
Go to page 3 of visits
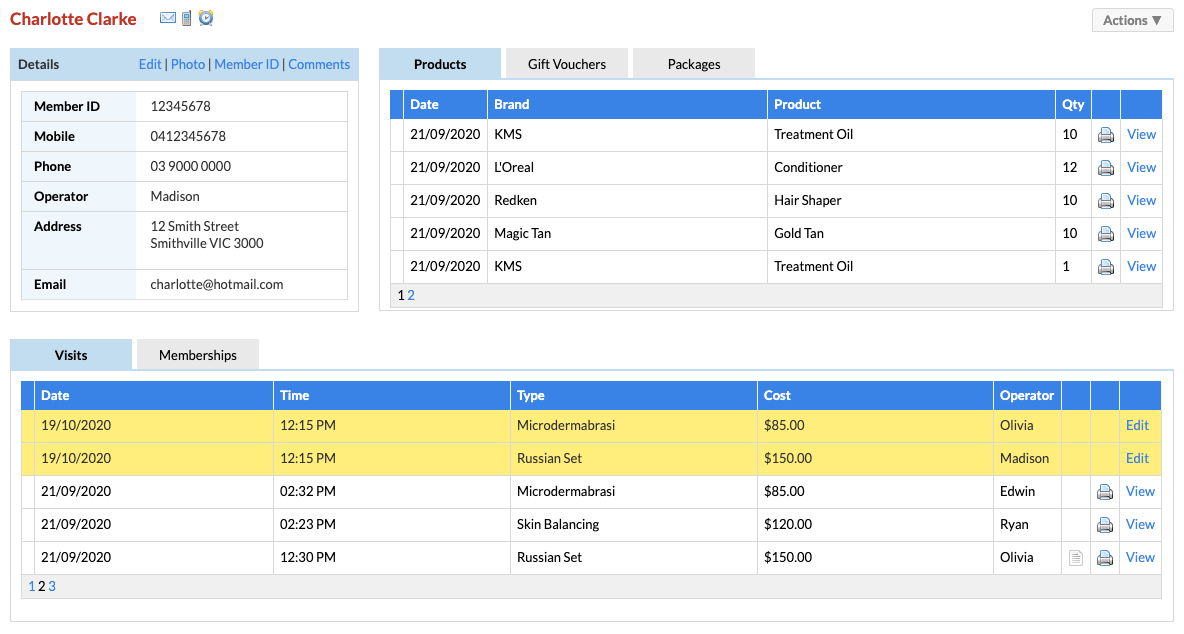(x=51, y=586)
